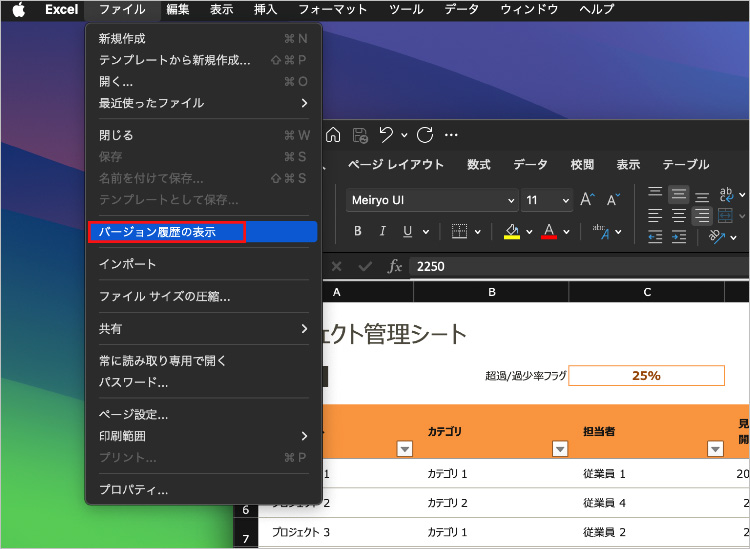Expand the underline style dropdown arrow

426,232
